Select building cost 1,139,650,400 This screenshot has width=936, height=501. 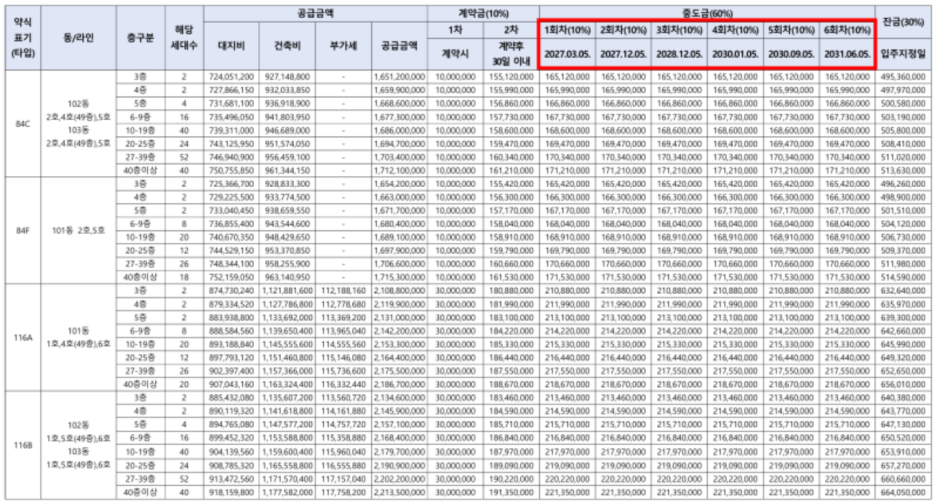(287, 330)
